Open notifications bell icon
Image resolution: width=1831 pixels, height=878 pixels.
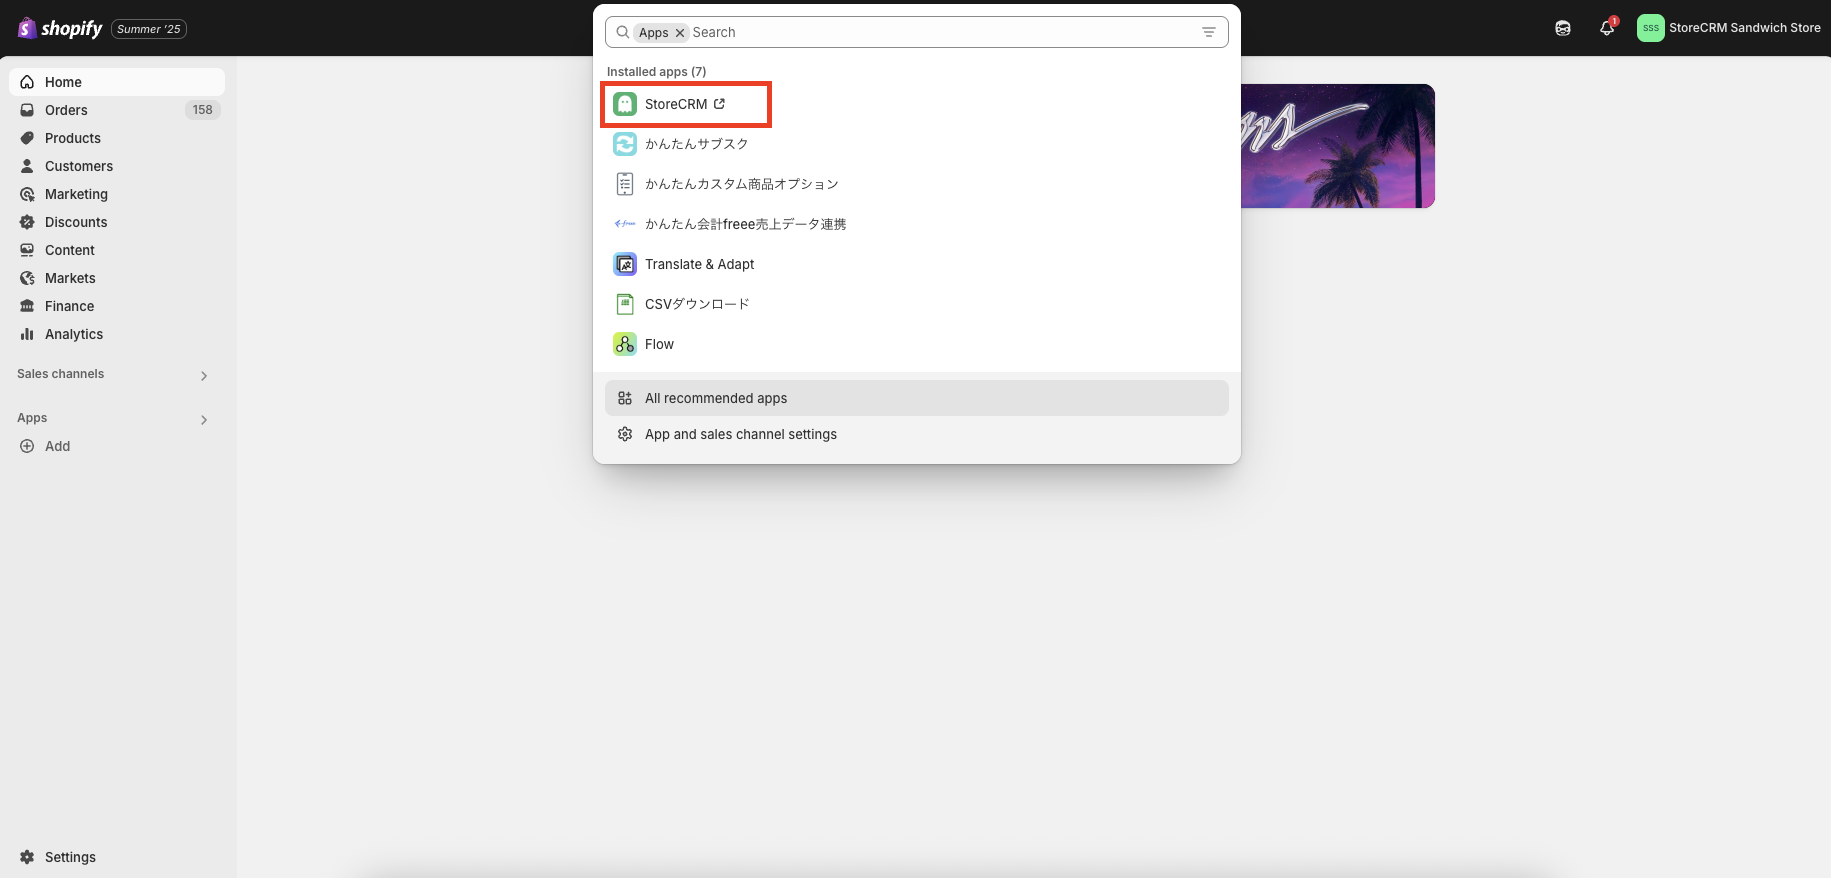point(1607,28)
